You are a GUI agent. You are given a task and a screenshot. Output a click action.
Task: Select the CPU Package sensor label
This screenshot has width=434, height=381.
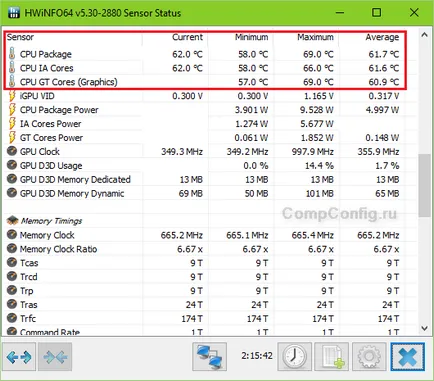(46, 54)
